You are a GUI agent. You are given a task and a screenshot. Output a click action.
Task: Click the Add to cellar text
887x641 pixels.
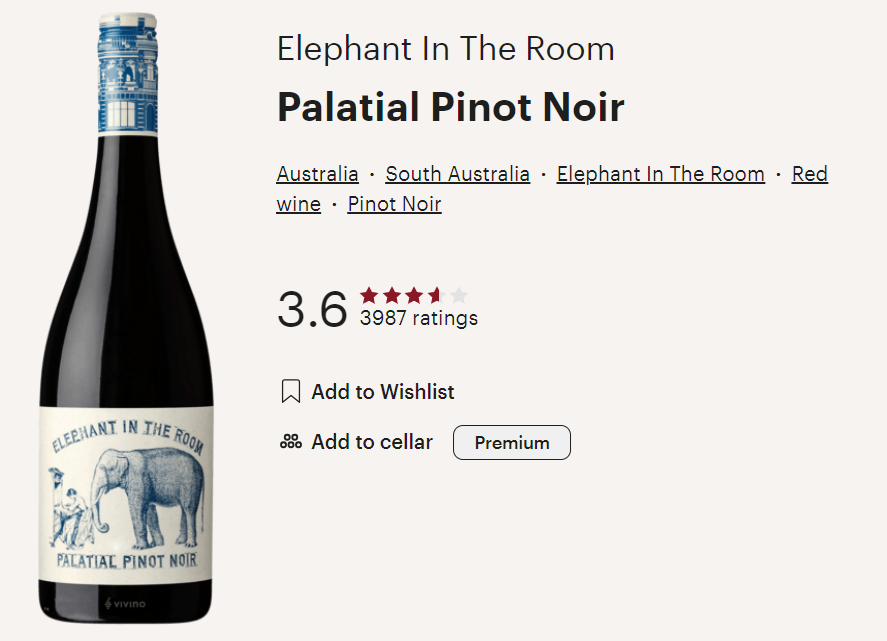372,442
